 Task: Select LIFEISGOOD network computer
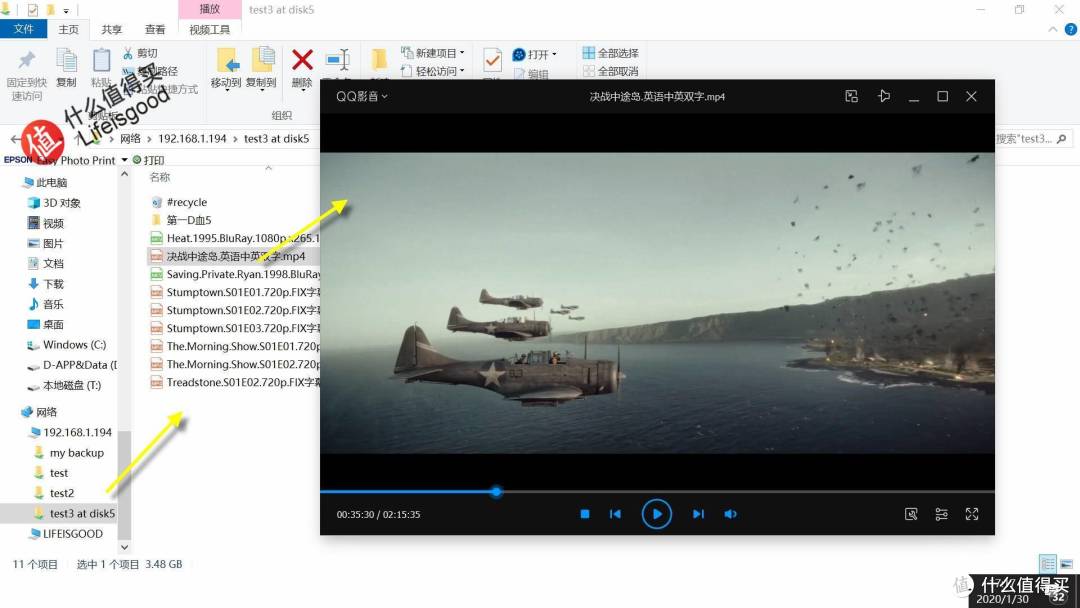click(x=65, y=534)
